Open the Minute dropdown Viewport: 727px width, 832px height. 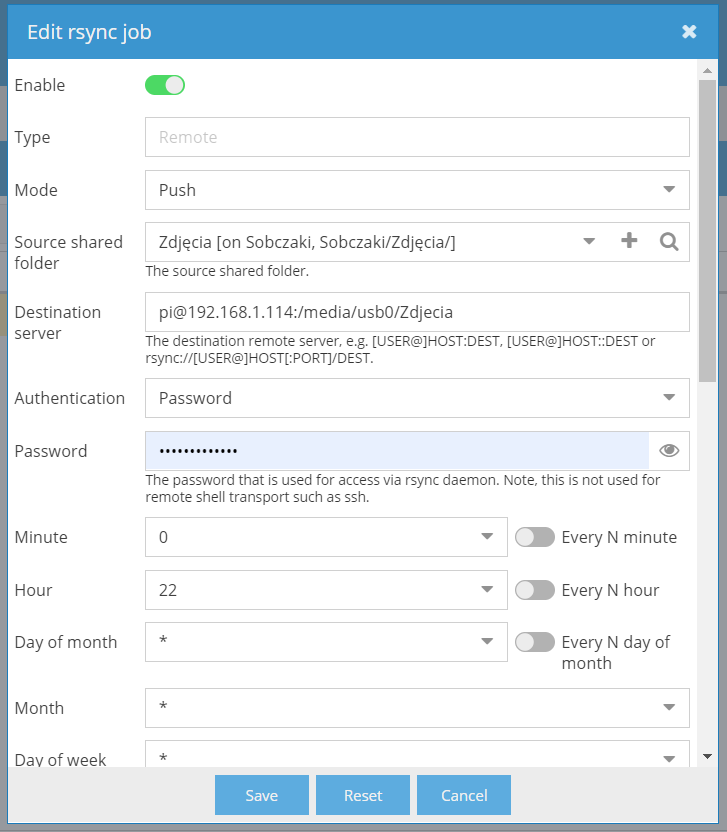point(326,537)
